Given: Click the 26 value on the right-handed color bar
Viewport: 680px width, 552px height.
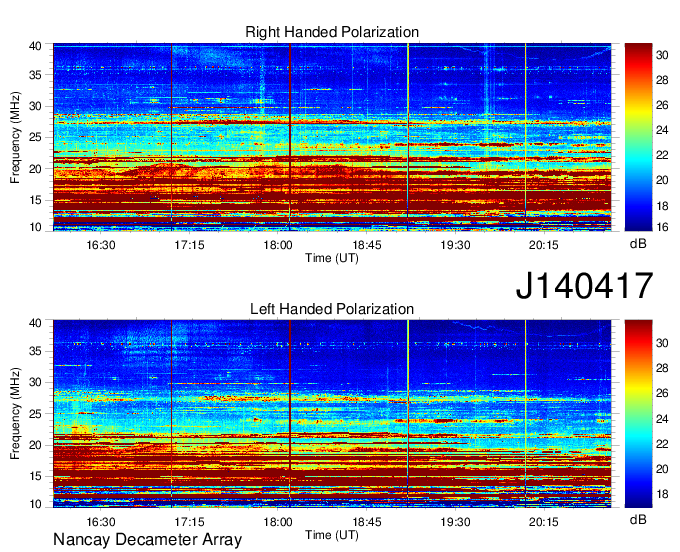Looking at the screenshot, I should (x=662, y=105).
